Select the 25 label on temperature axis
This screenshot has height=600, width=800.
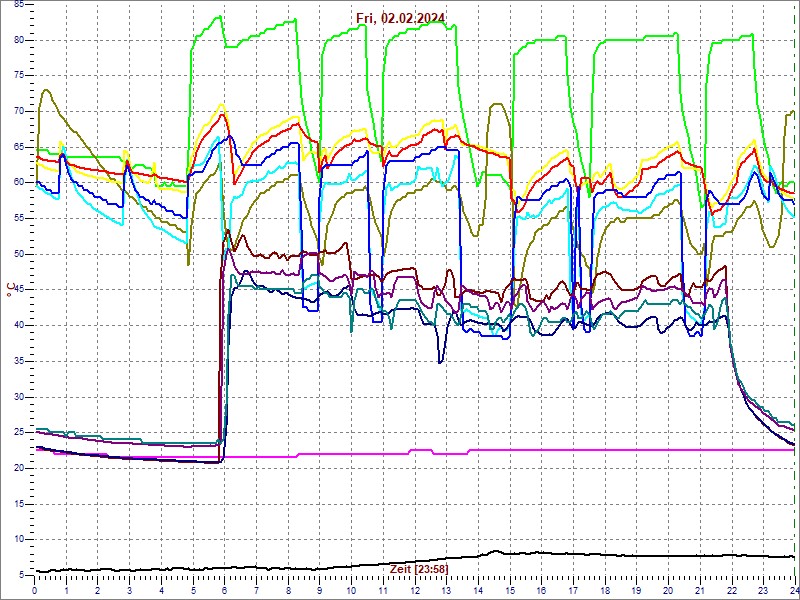point(18,433)
